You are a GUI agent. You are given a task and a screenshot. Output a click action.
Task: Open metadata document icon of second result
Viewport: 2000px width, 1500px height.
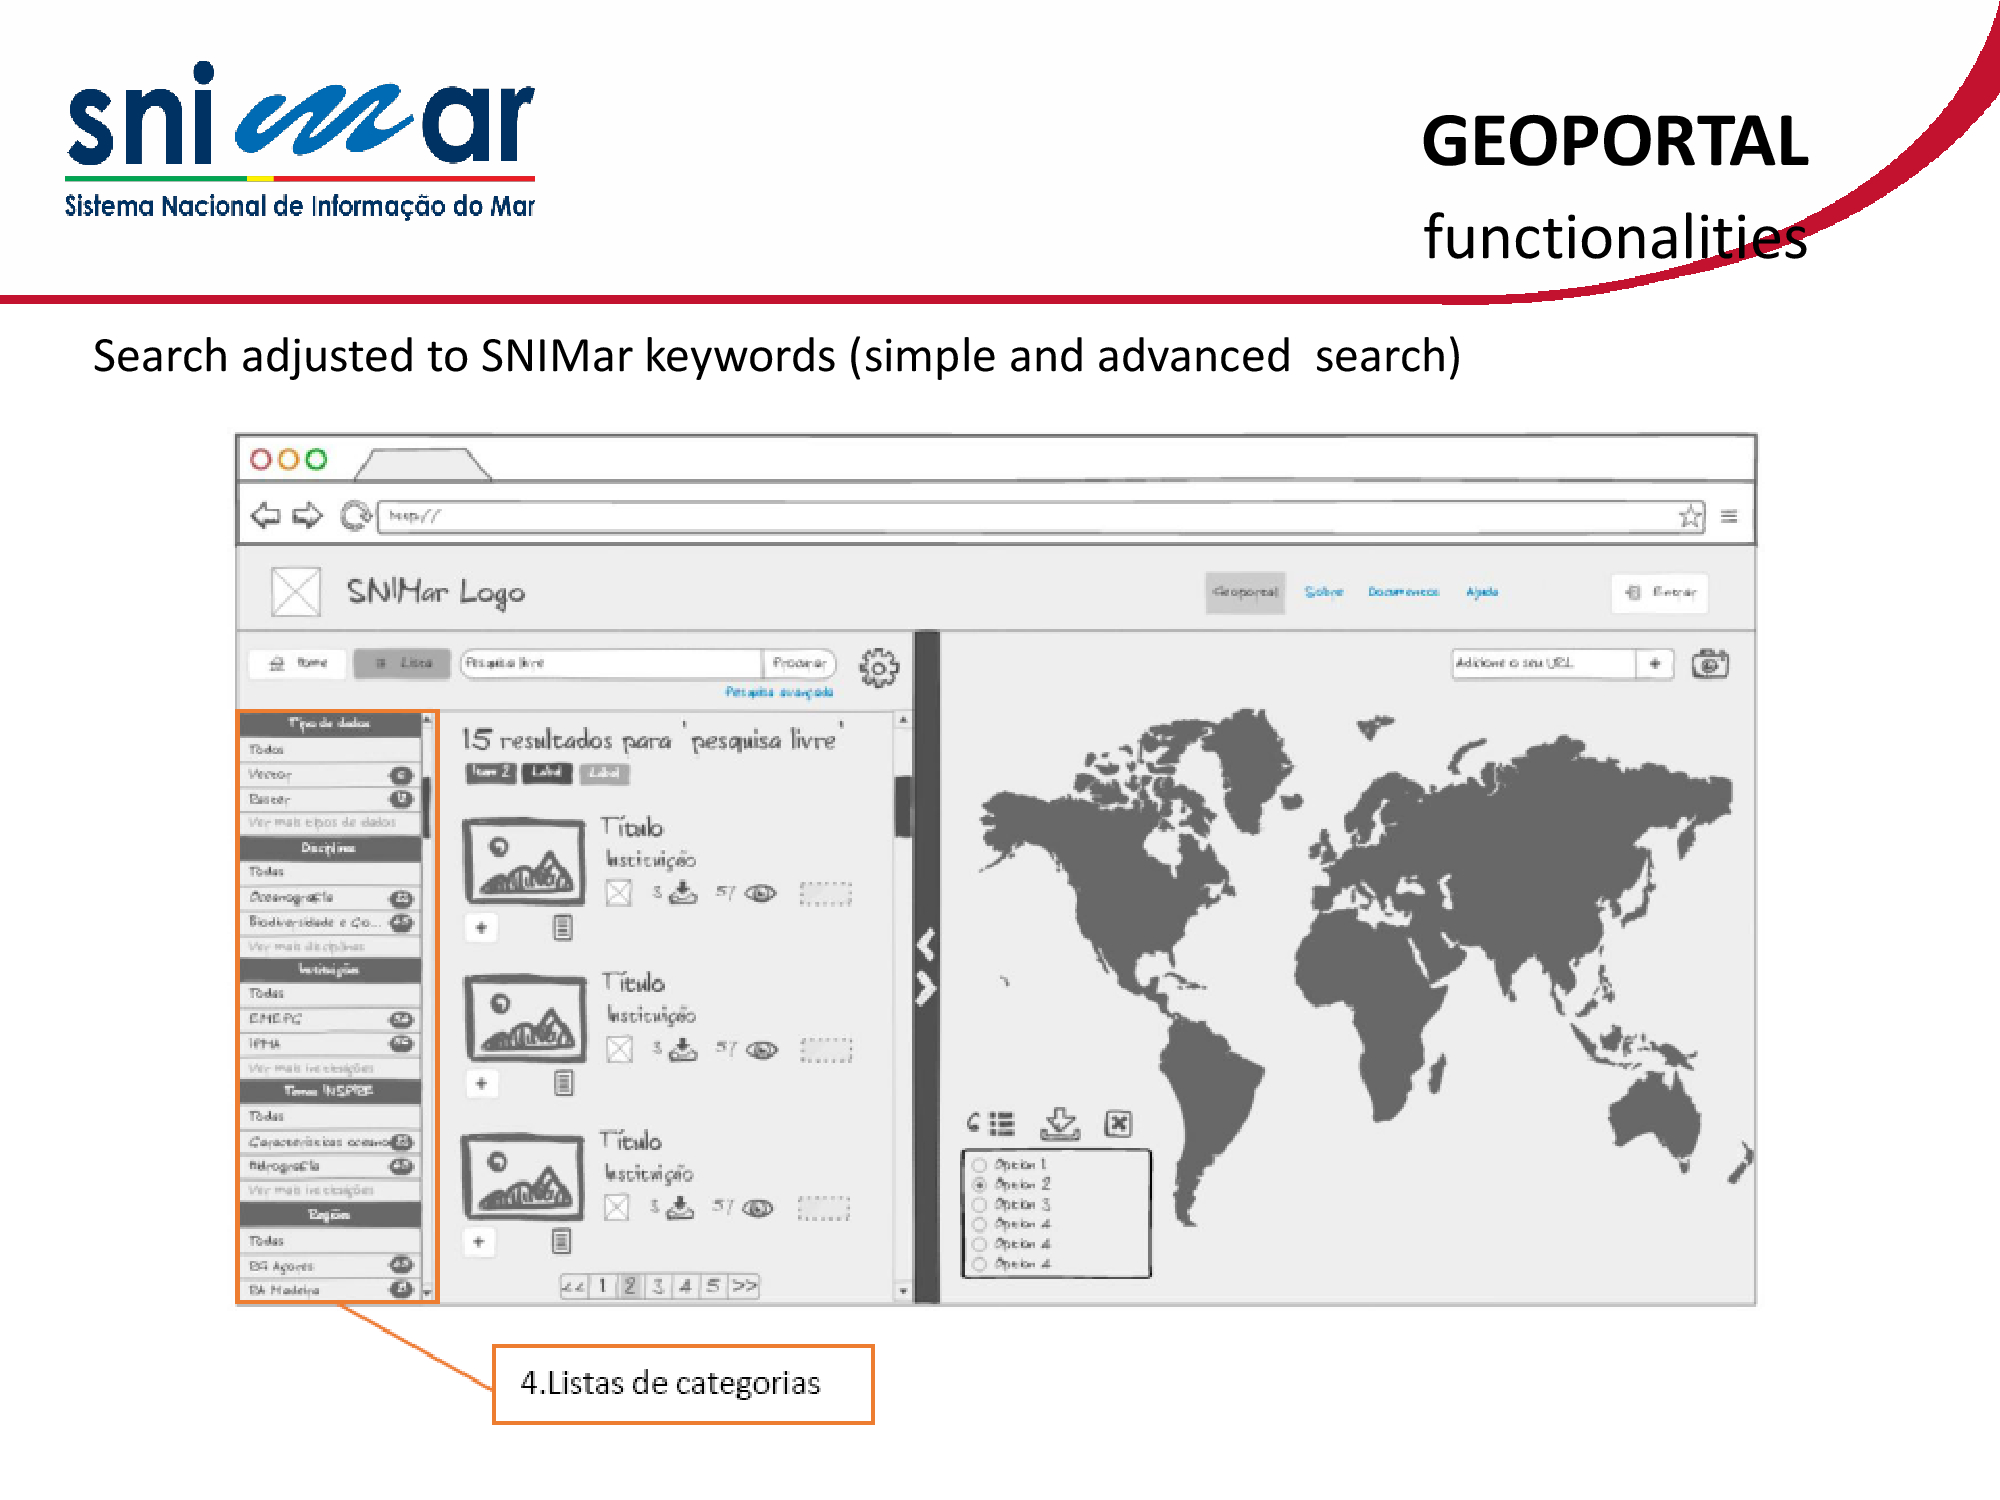point(564,1083)
